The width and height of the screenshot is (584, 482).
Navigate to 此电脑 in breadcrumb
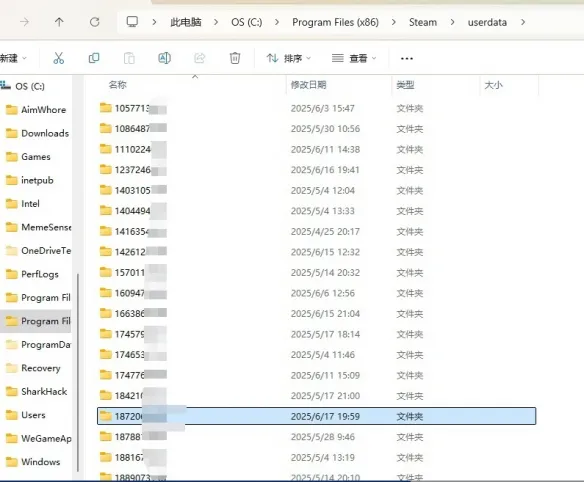click(185, 22)
